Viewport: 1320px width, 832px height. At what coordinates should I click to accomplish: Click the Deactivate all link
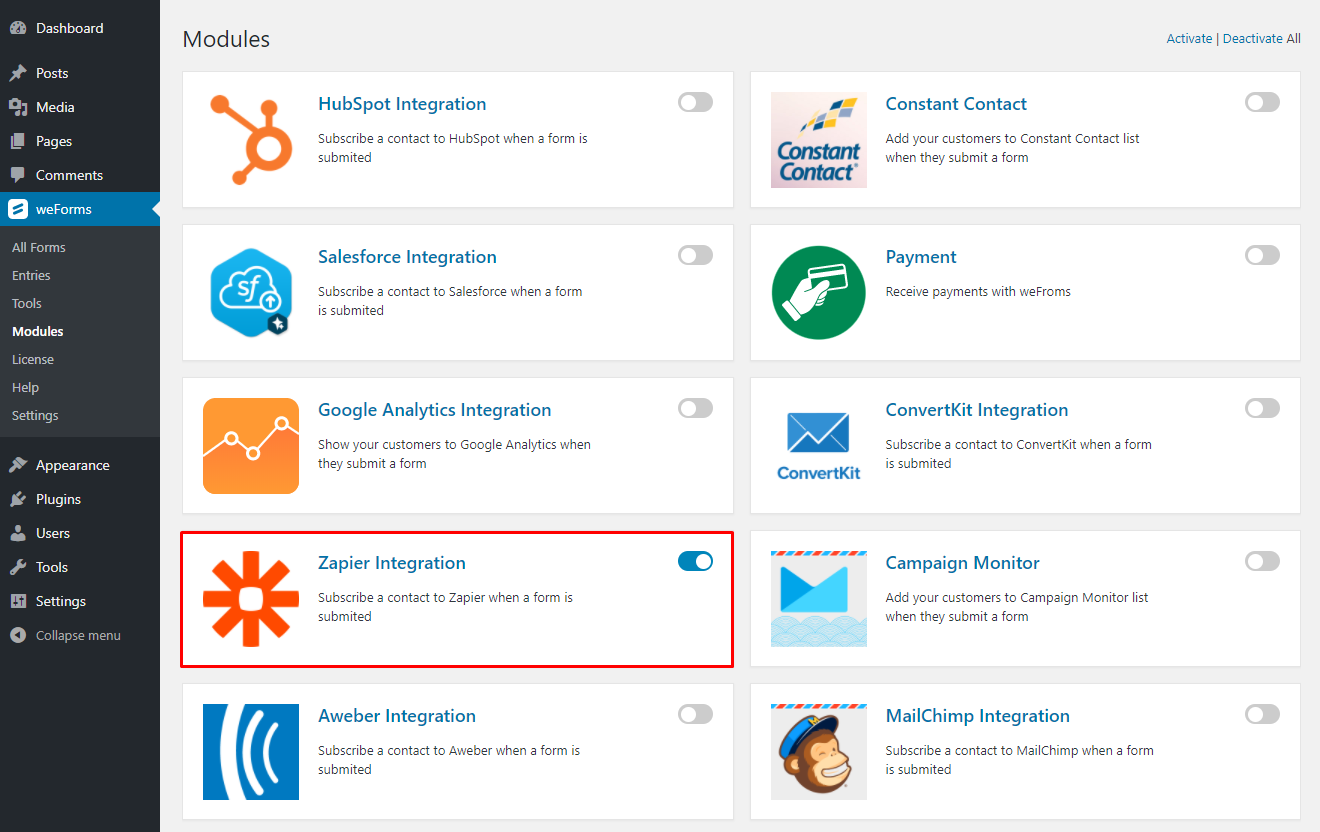tap(1252, 38)
